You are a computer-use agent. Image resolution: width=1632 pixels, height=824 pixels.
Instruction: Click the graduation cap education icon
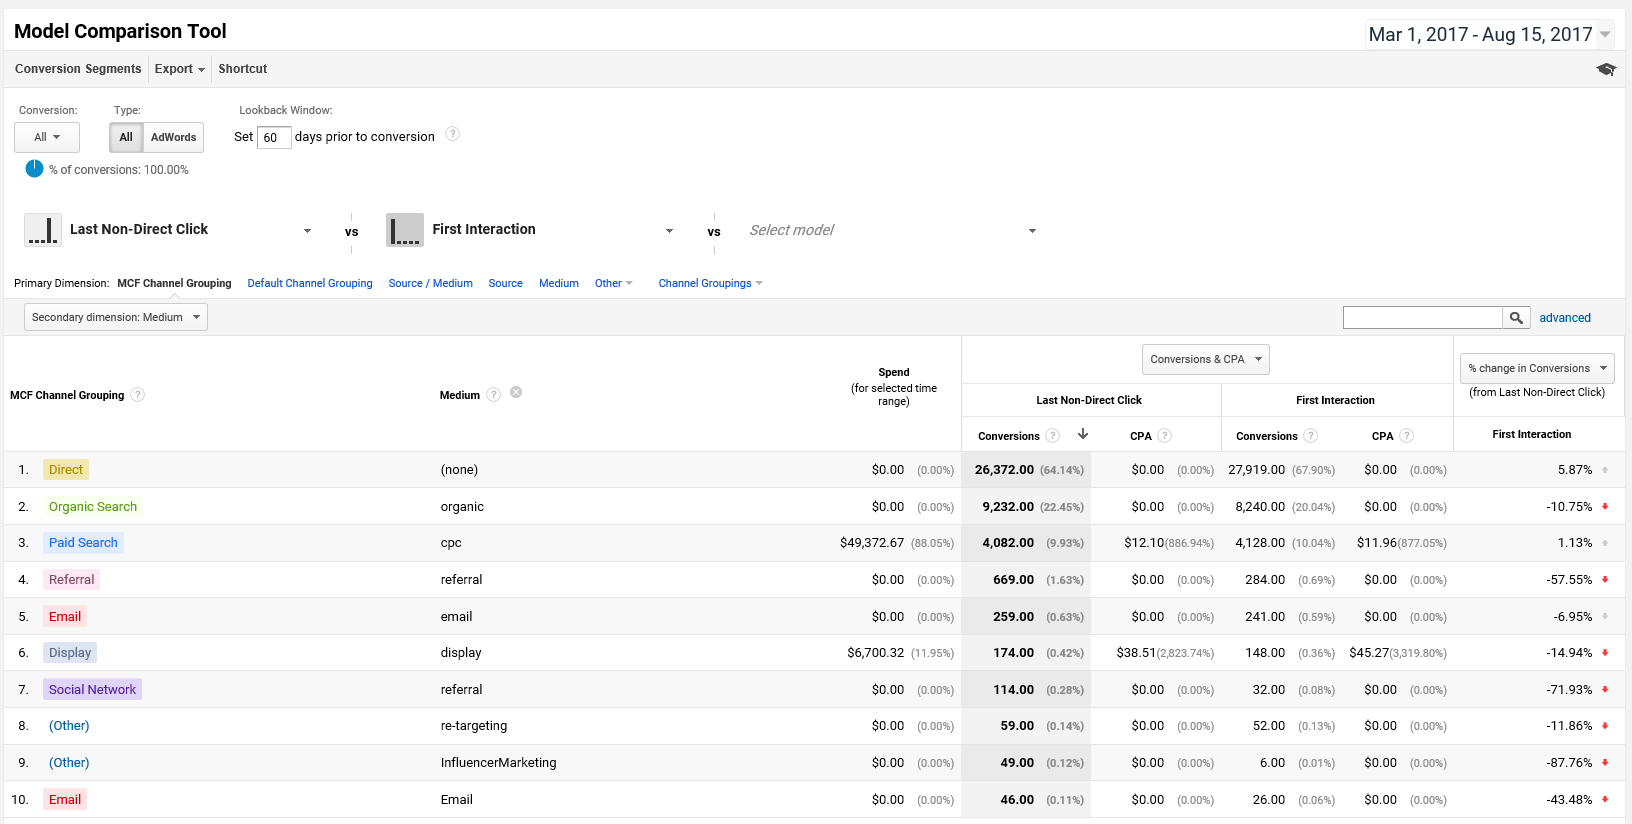click(x=1606, y=69)
